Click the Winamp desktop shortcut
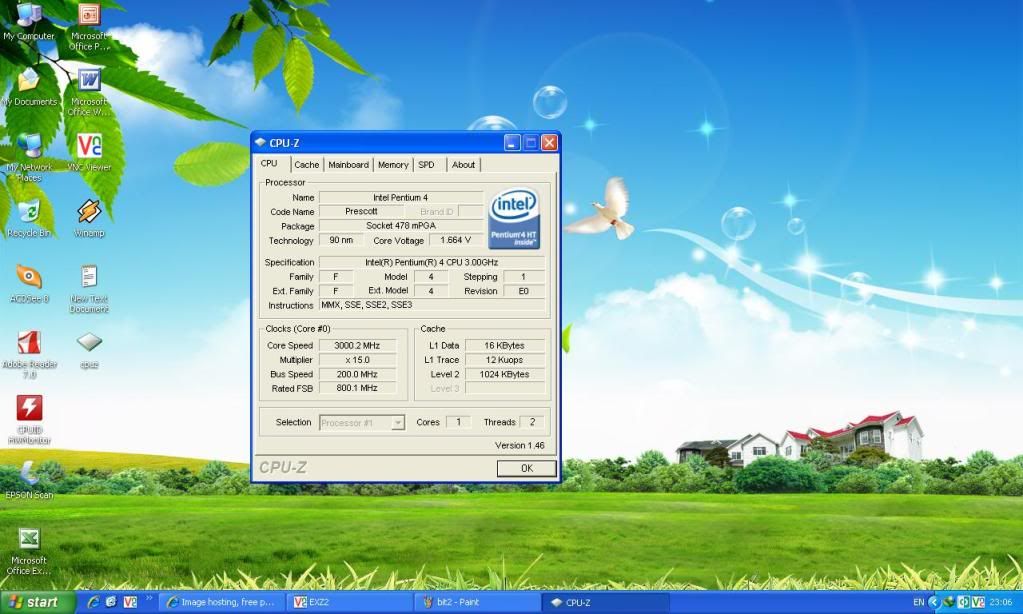Viewport: 1023px width, 614px height. pyautogui.click(x=89, y=219)
